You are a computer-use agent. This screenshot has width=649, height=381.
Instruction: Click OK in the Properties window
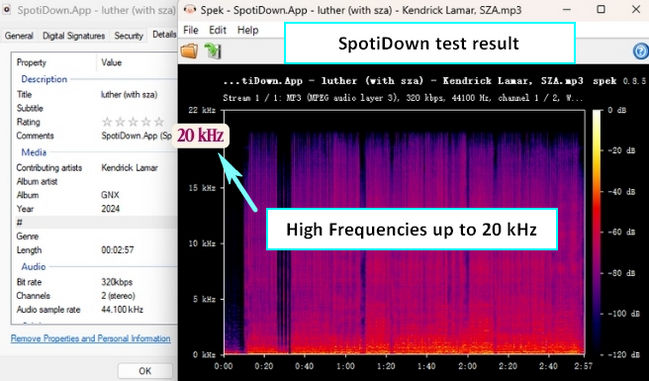pyautogui.click(x=145, y=371)
